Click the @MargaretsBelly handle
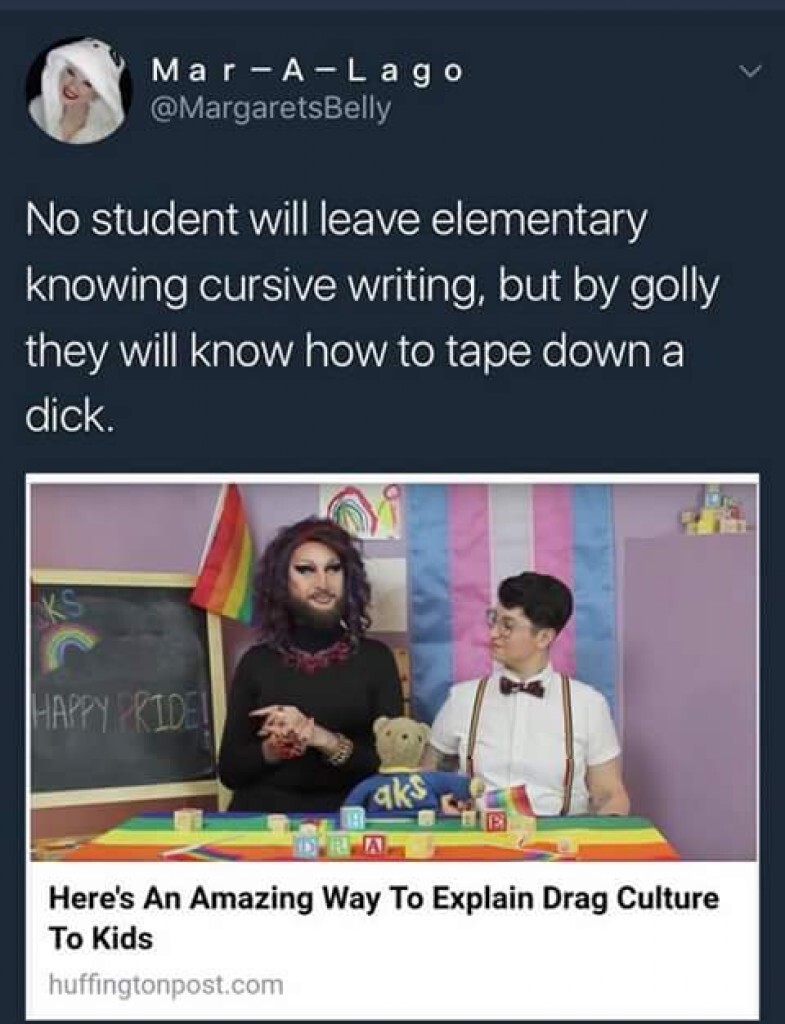Image resolution: width=785 pixels, height=1024 pixels. coord(270,108)
